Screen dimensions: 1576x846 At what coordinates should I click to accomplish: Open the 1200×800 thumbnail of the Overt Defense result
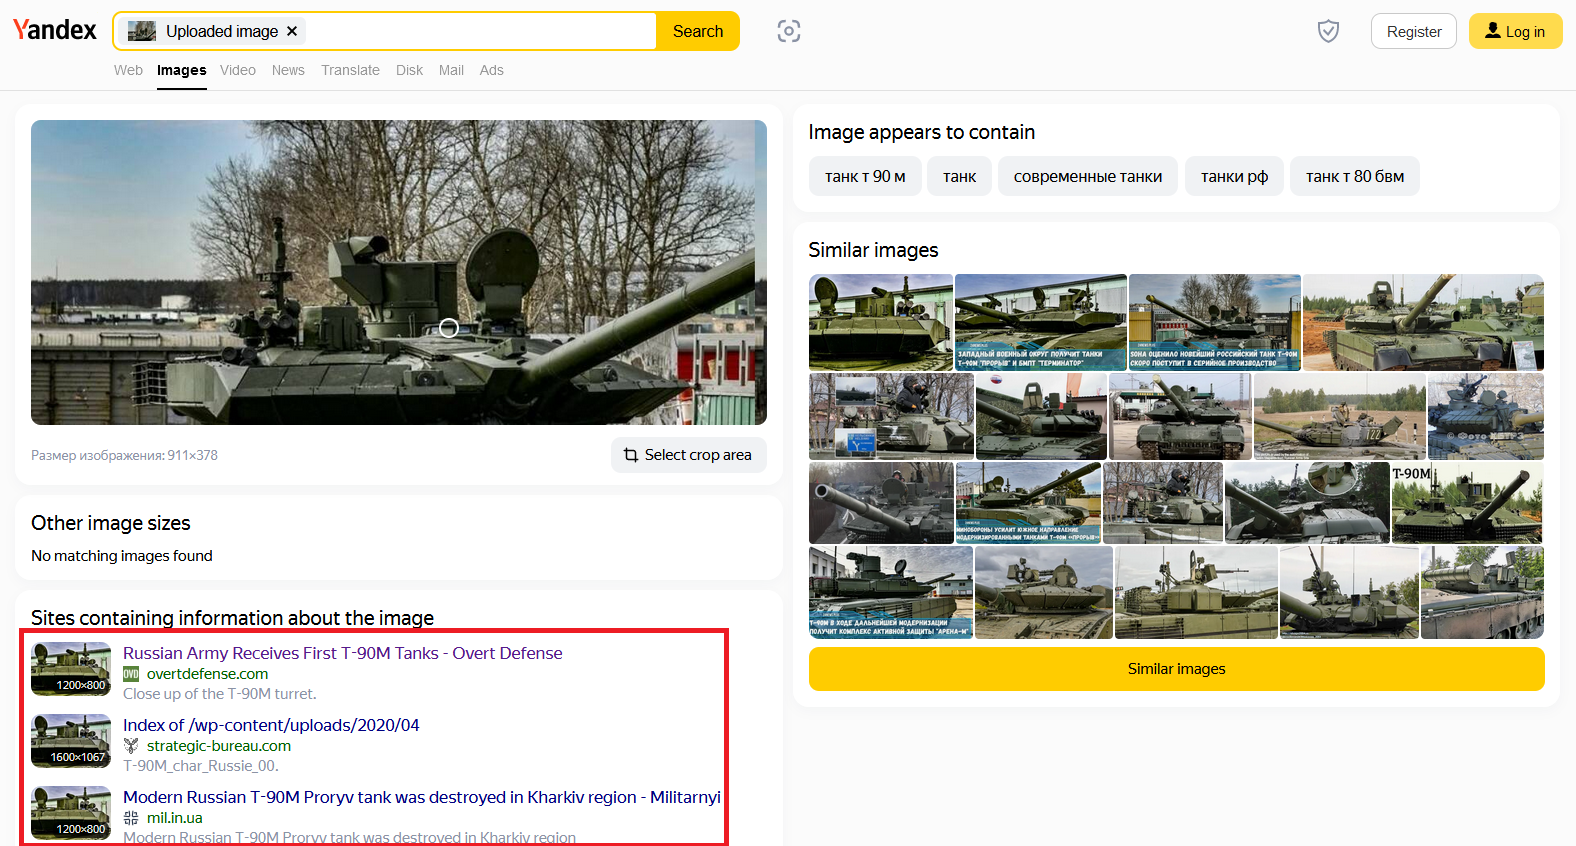pyautogui.click(x=71, y=669)
